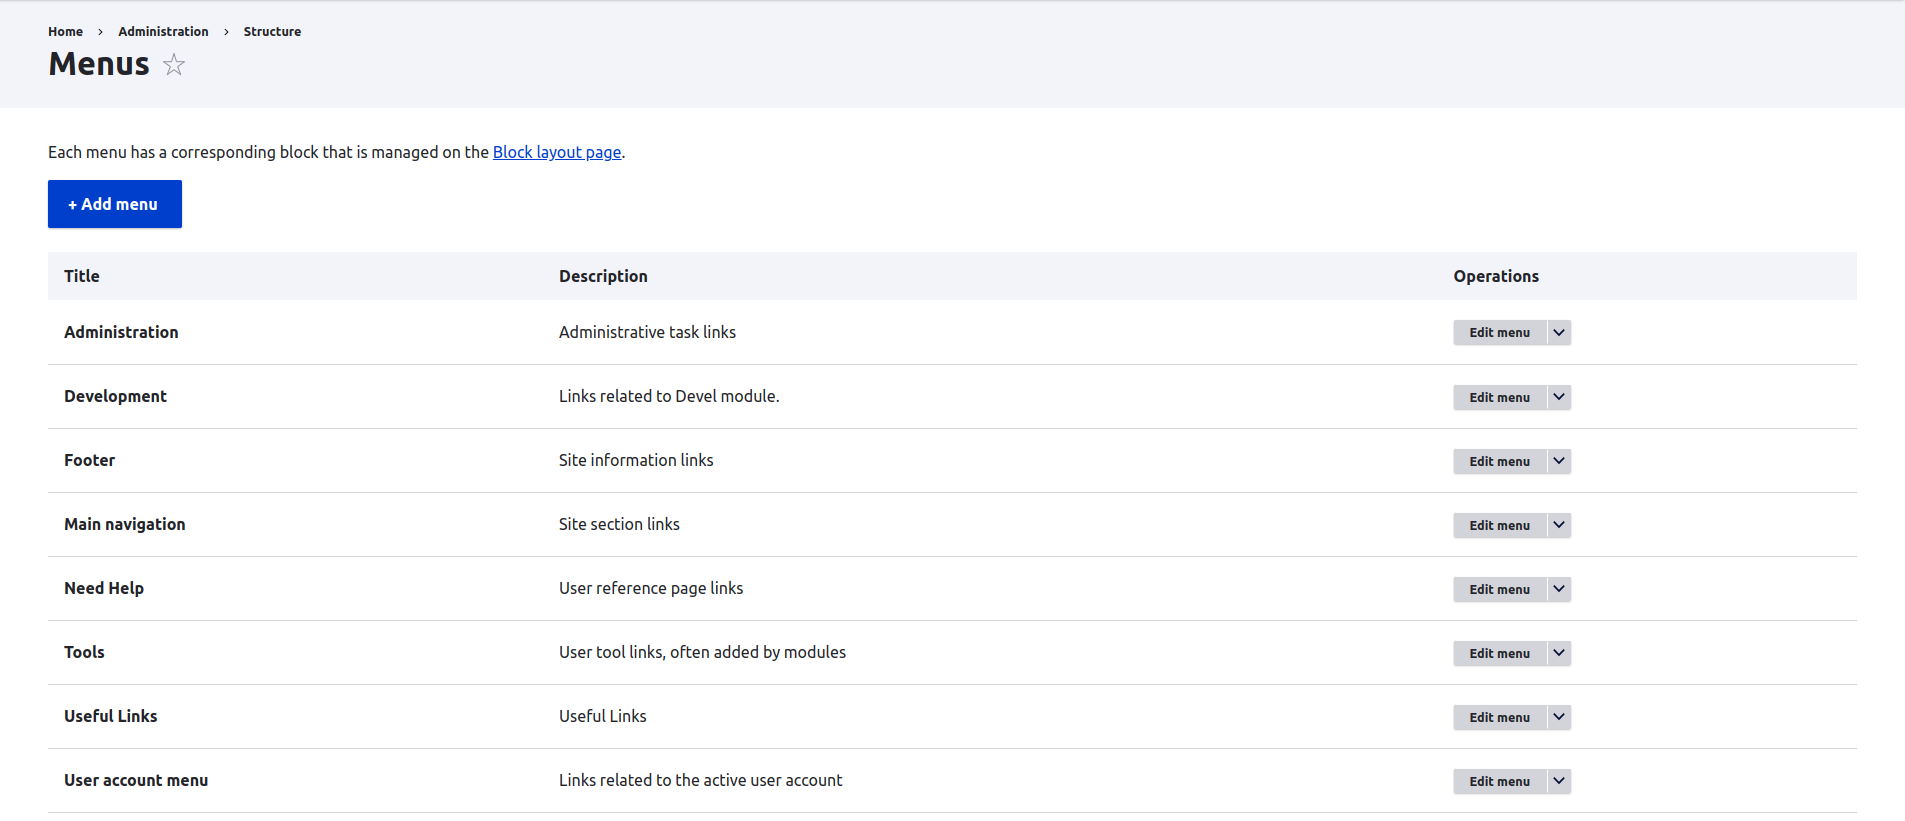Open the Block layout page link
1905x821 pixels.
click(556, 152)
